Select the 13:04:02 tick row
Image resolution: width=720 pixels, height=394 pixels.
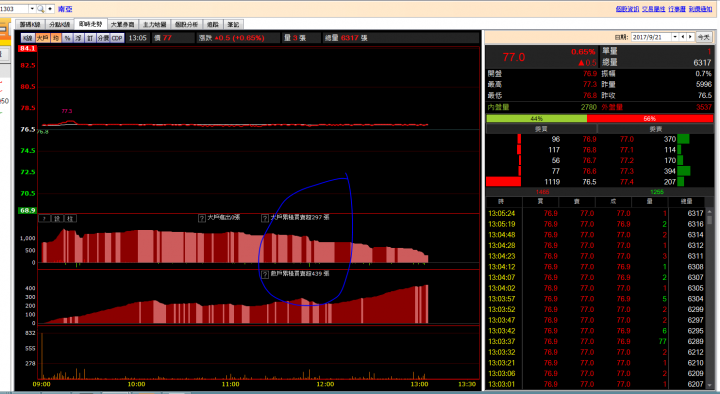click(596, 288)
